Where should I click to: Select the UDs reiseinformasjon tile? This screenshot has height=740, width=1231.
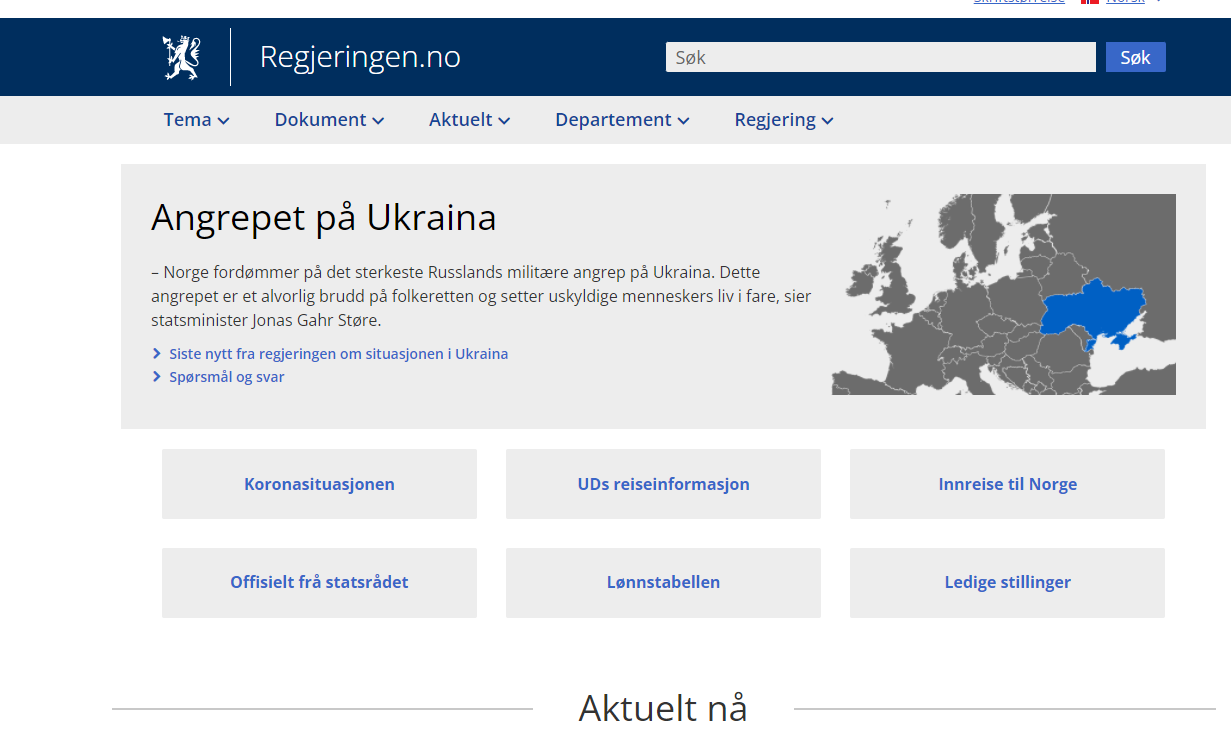pyautogui.click(x=664, y=484)
